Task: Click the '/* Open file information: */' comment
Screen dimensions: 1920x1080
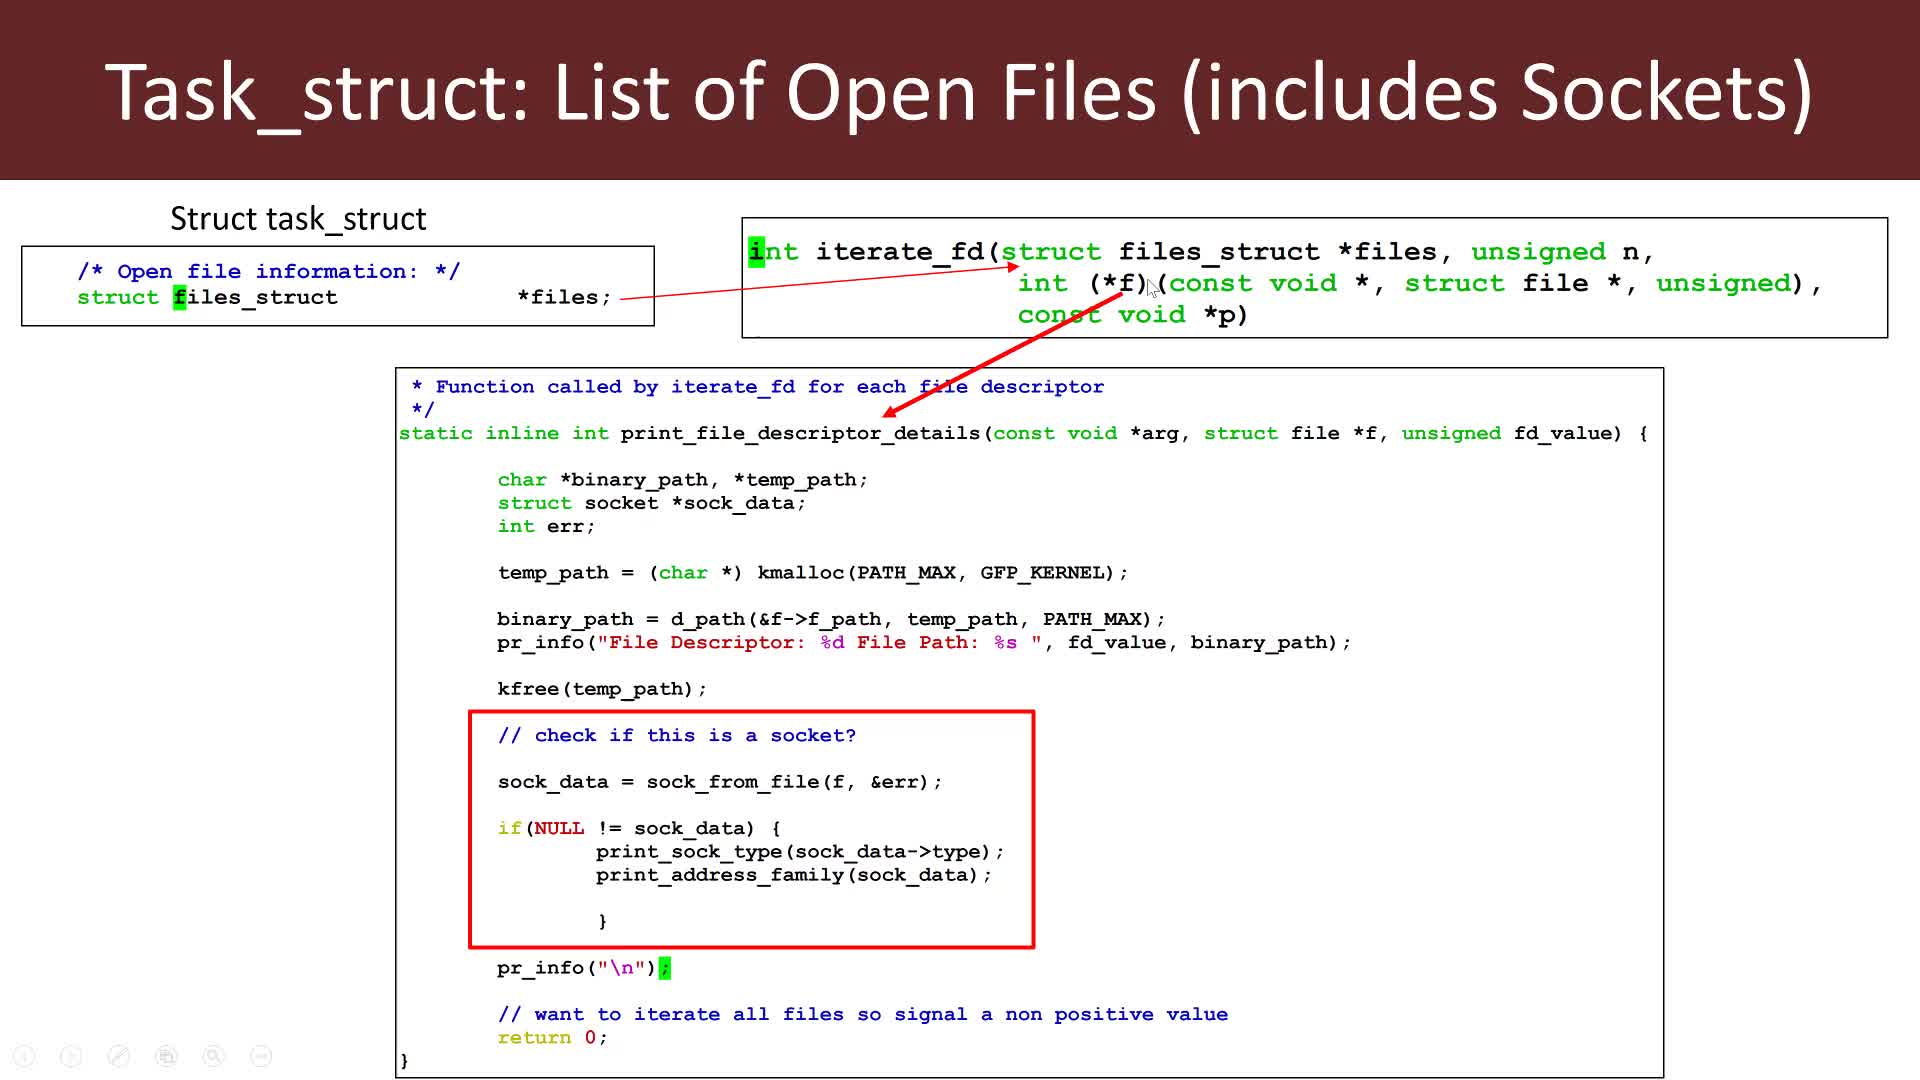Action: pos(268,271)
